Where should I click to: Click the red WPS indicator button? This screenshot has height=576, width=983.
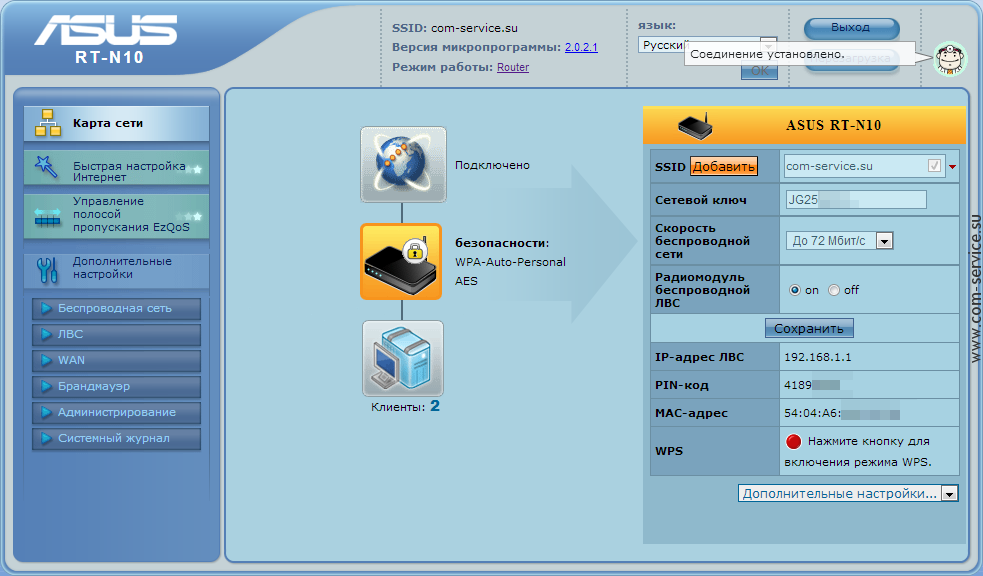[793, 441]
